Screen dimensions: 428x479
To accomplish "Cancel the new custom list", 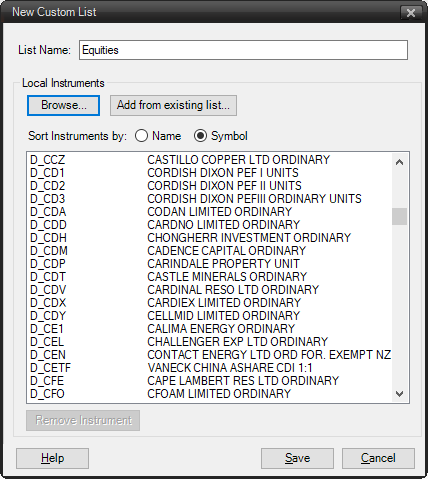I will click(378, 458).
